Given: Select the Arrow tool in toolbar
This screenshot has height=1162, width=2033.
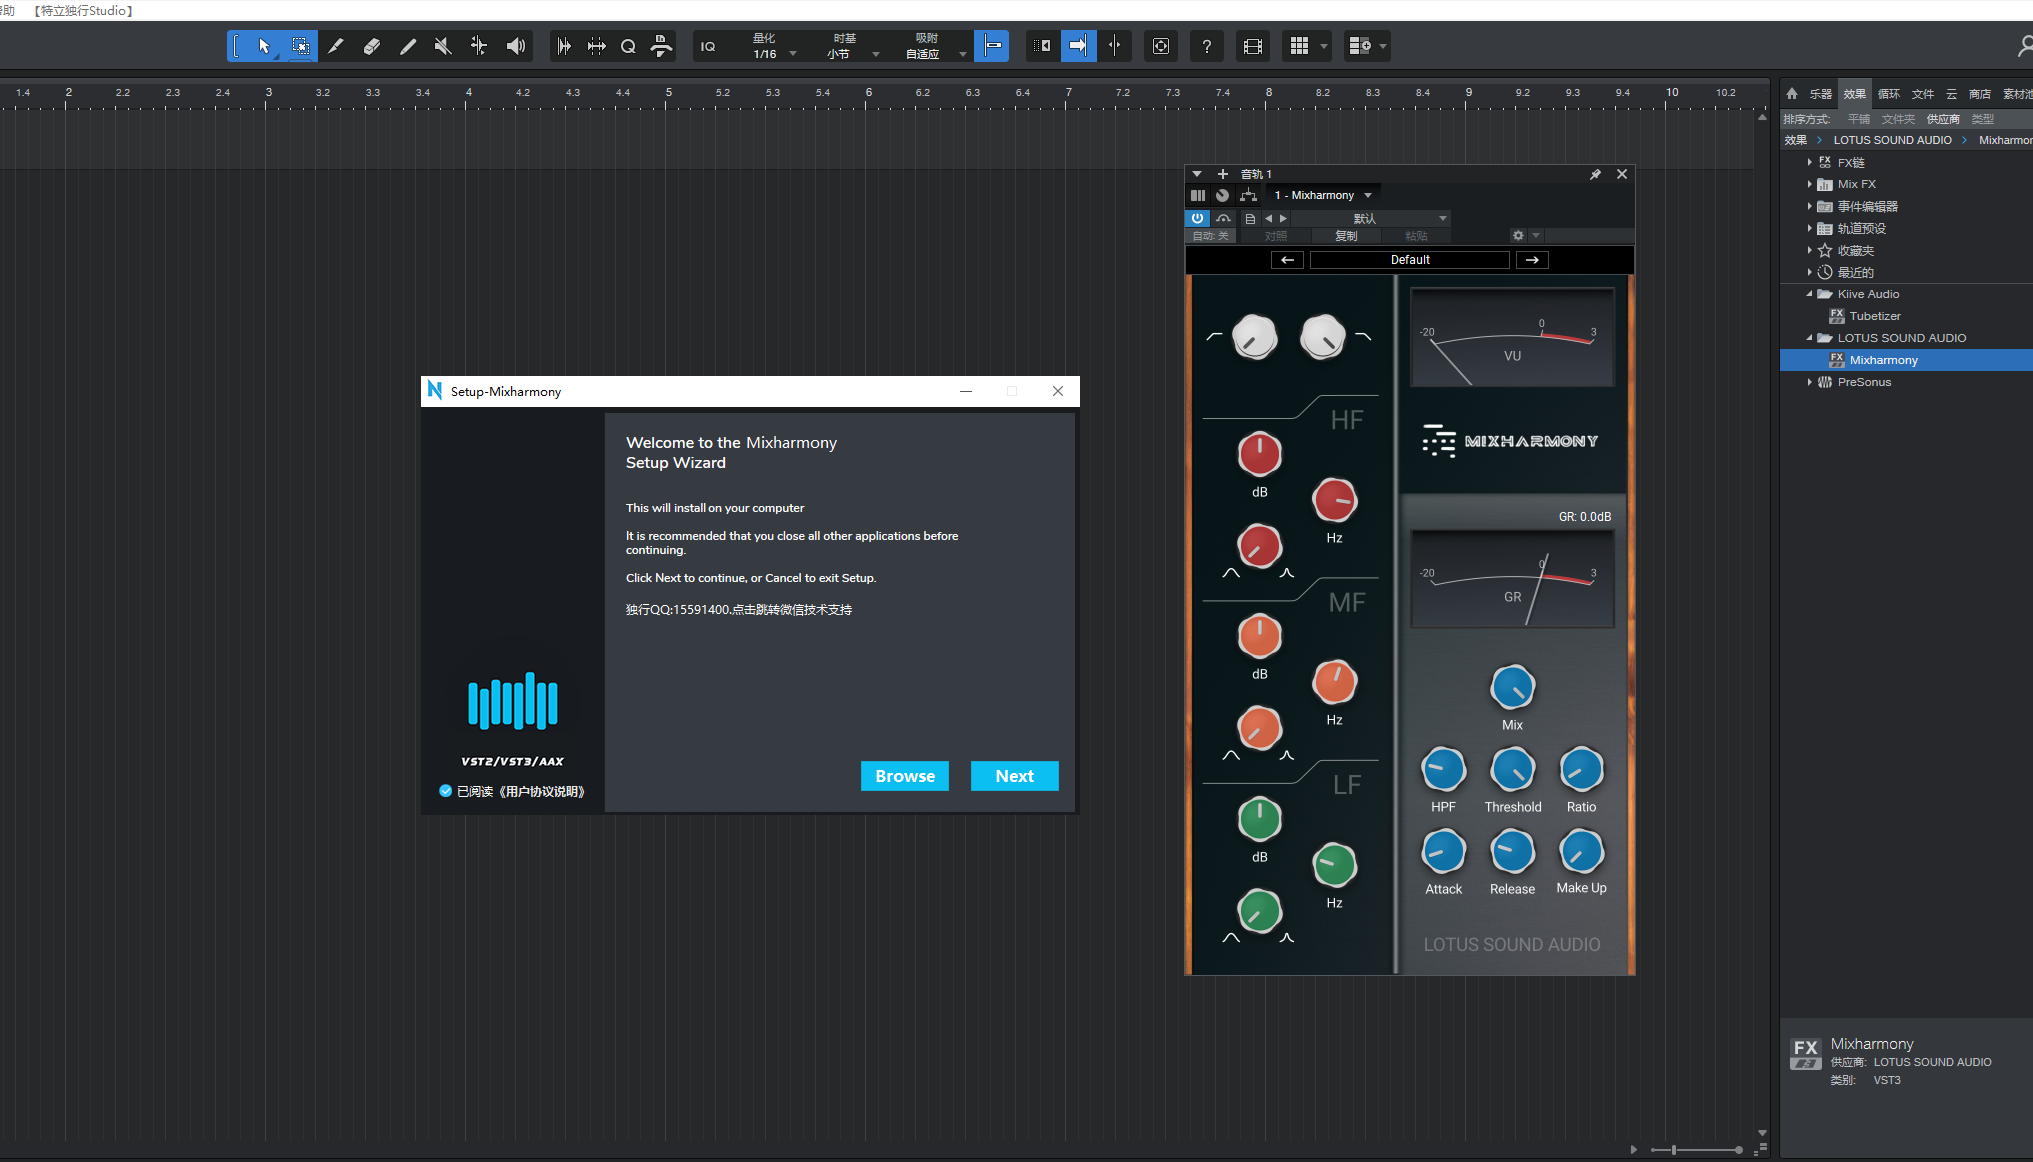Looking at the screenshot, I should point(264,46).
